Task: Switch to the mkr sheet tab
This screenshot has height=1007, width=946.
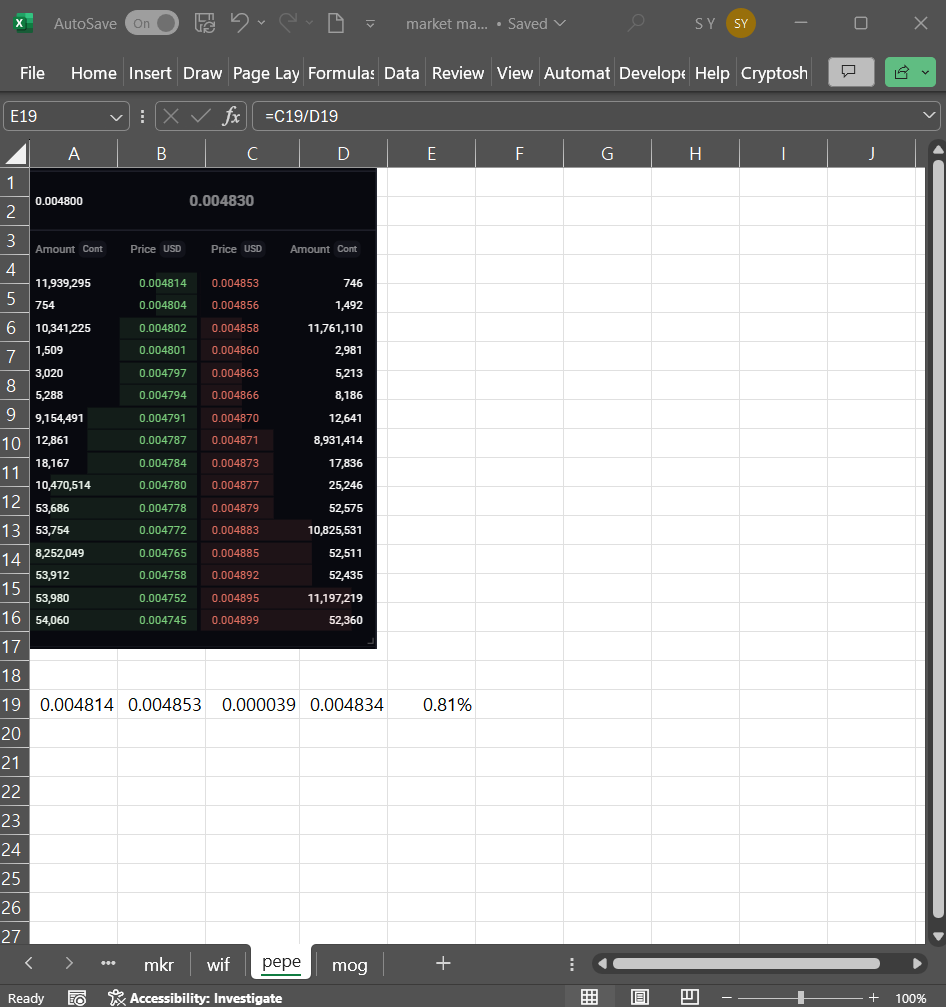Action: [x=159, y=965]
